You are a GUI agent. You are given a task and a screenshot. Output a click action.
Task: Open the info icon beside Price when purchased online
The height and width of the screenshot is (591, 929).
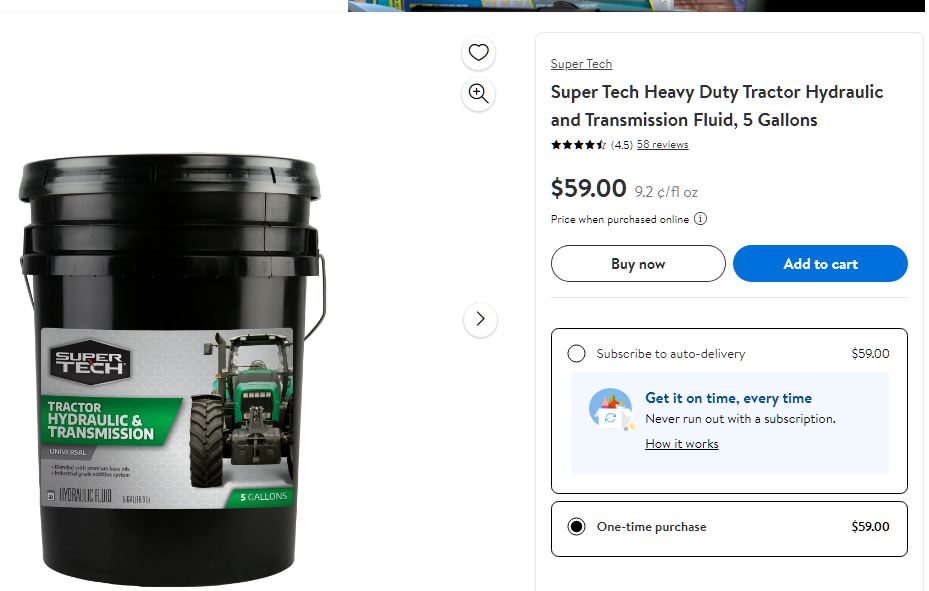[x=700, y=219]
